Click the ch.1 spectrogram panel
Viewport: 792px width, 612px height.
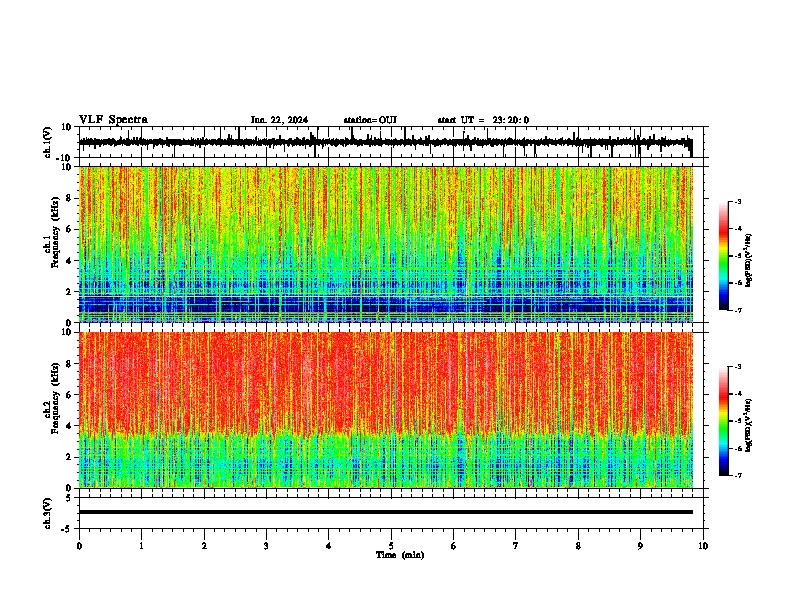pyautogui.click(x=391, y=244)
